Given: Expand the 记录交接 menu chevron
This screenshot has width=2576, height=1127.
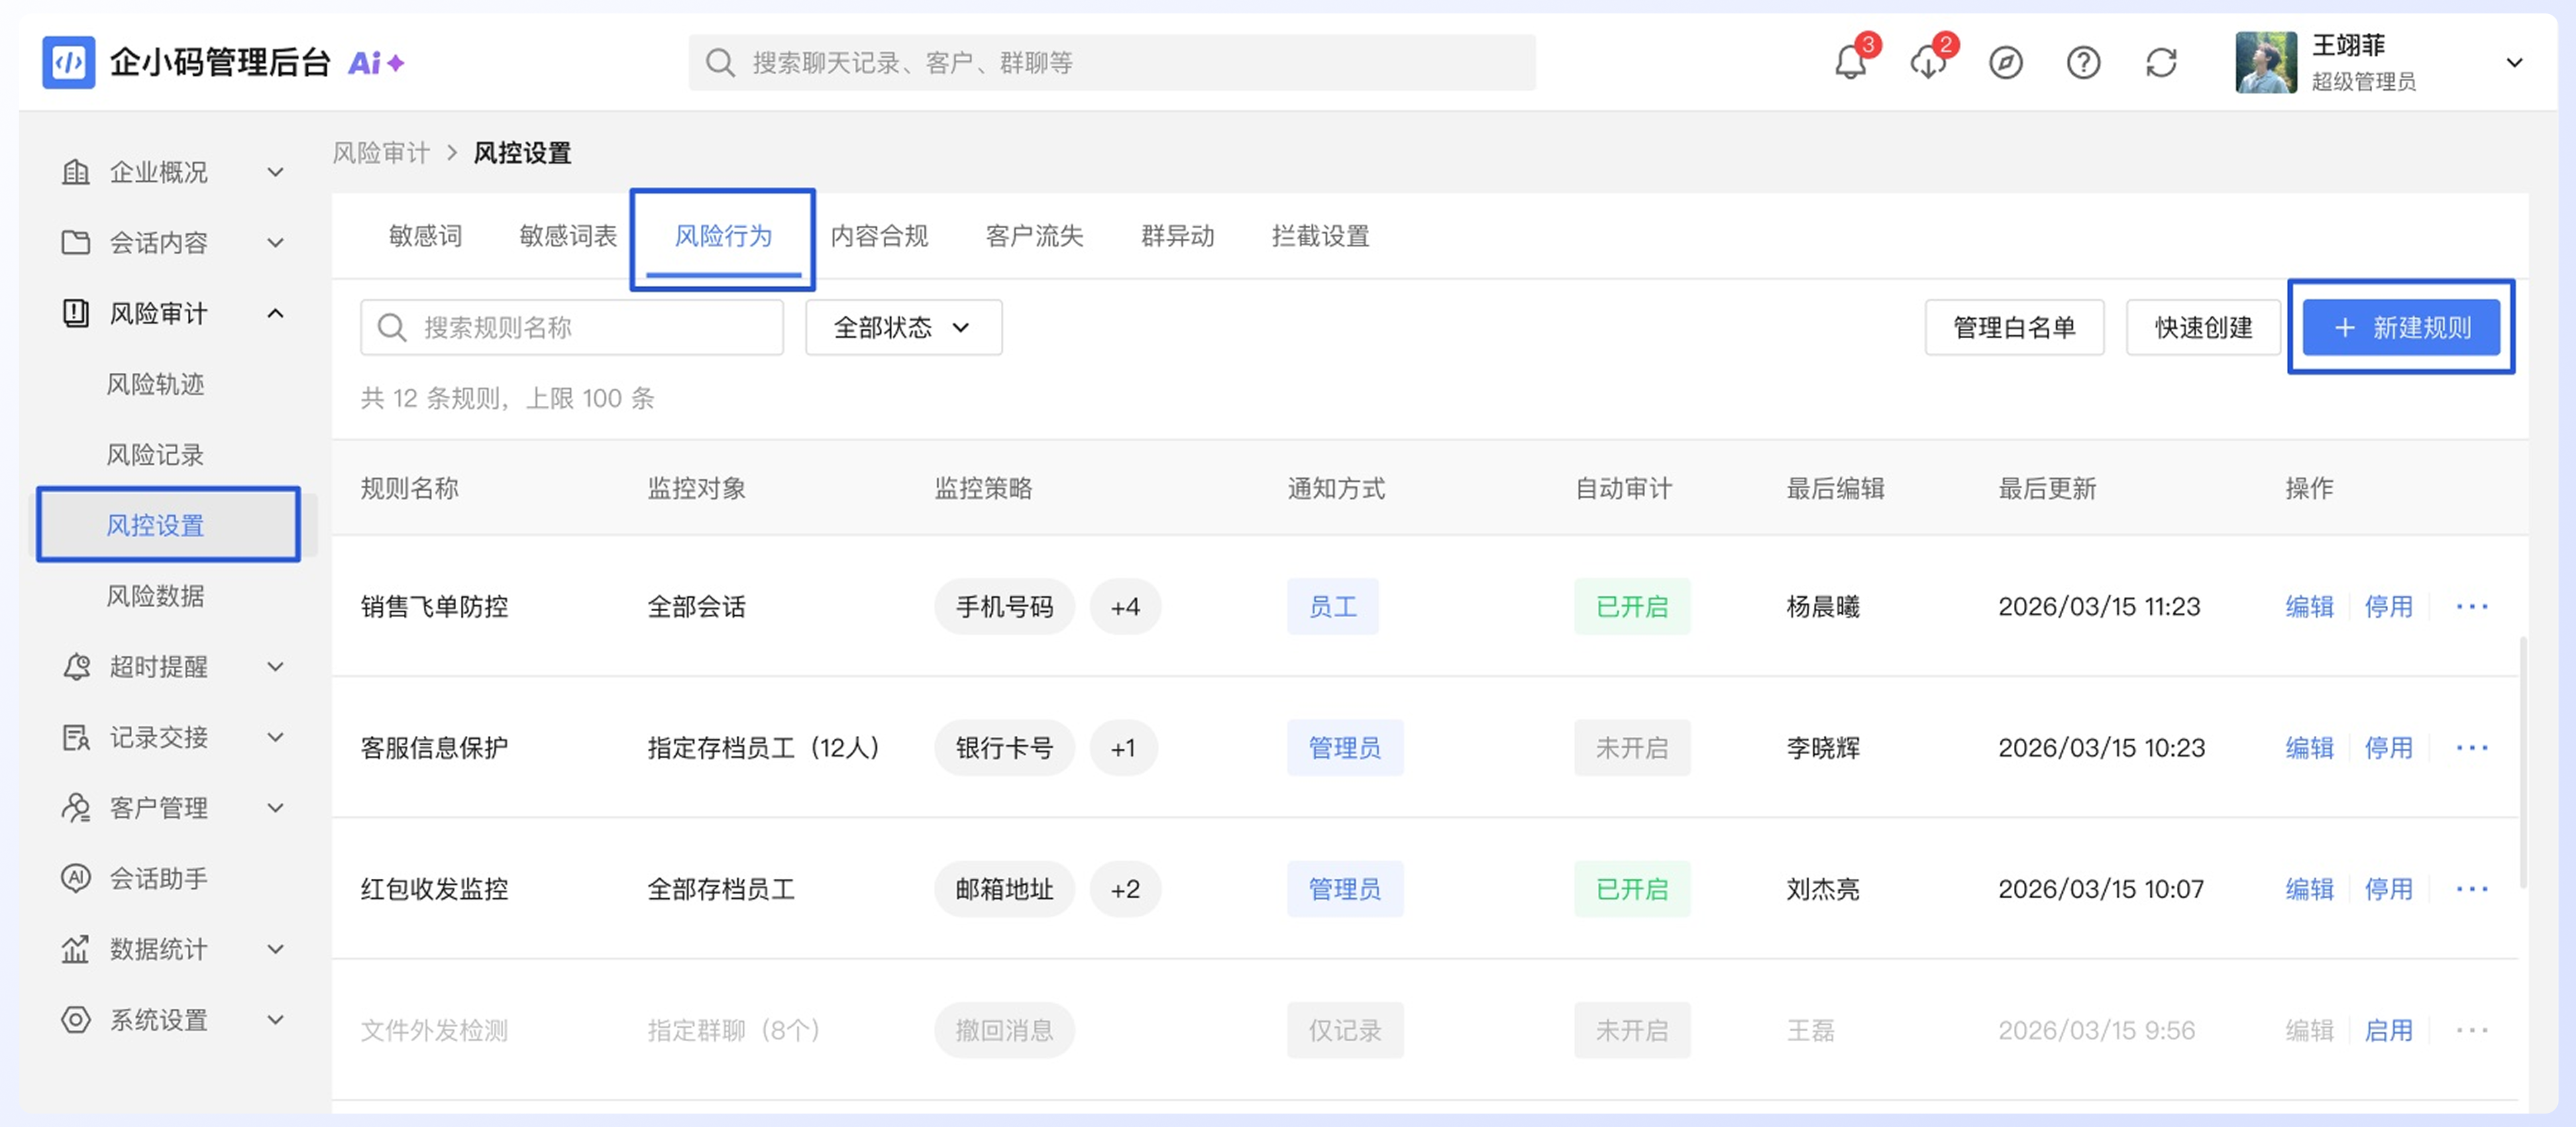Looking at the screenshot, I should 276,737.
